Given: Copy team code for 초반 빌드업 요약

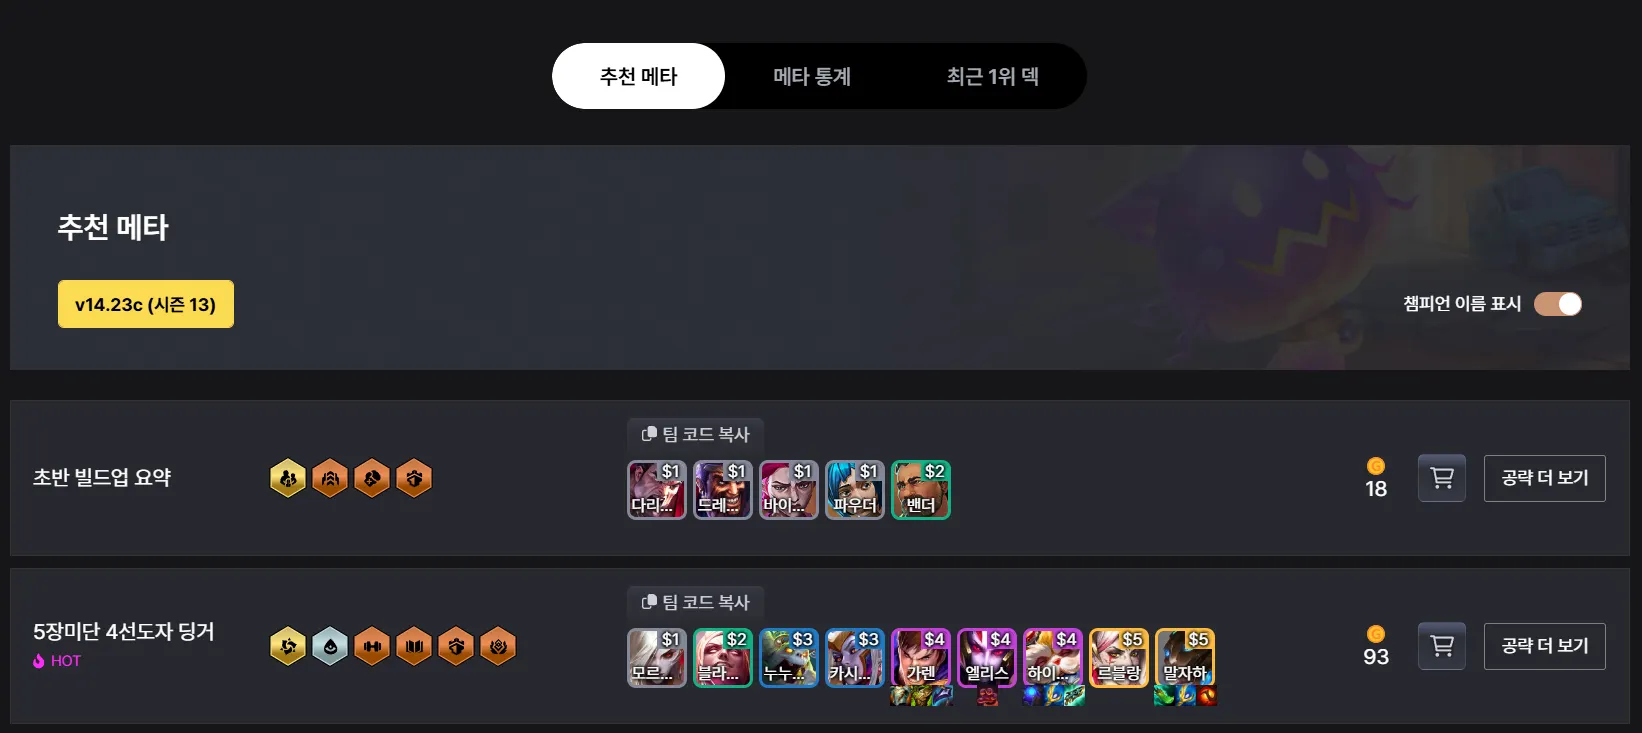Looking at the screenshot, I should click(696, 434).
